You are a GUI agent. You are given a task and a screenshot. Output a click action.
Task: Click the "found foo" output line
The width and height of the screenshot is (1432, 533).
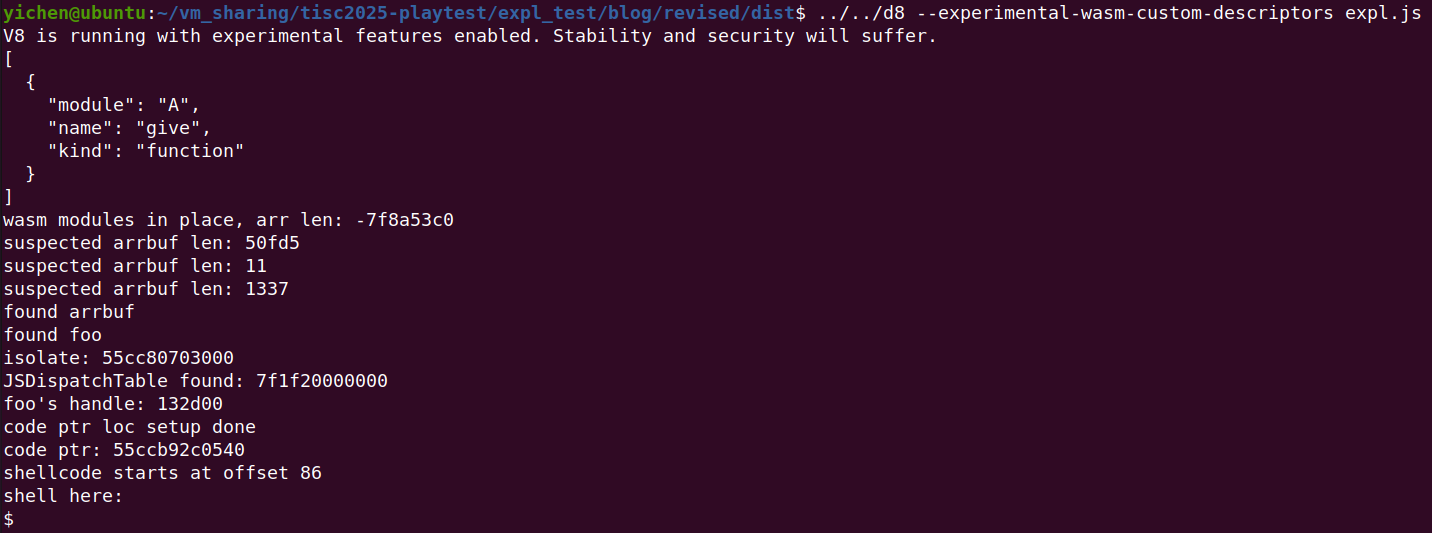tap(53, 335)
